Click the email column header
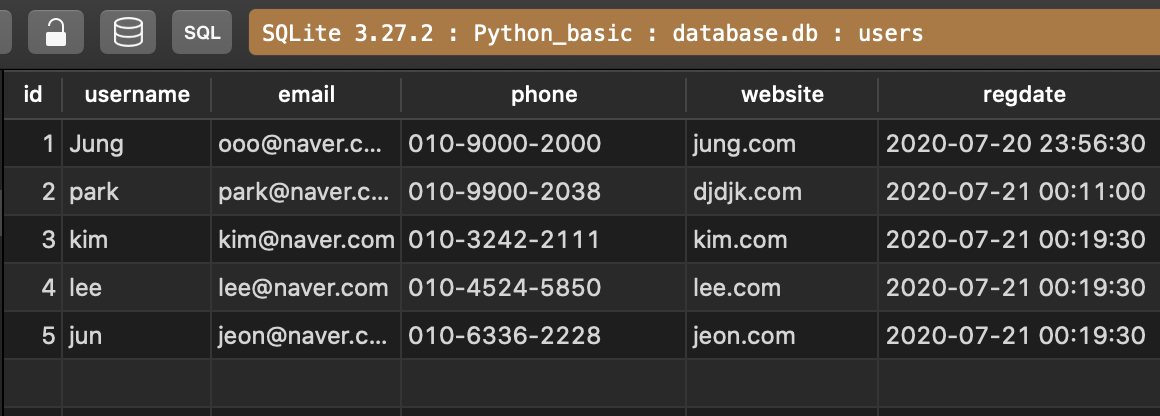This screenshot has width=1160, height=416. 306,95
